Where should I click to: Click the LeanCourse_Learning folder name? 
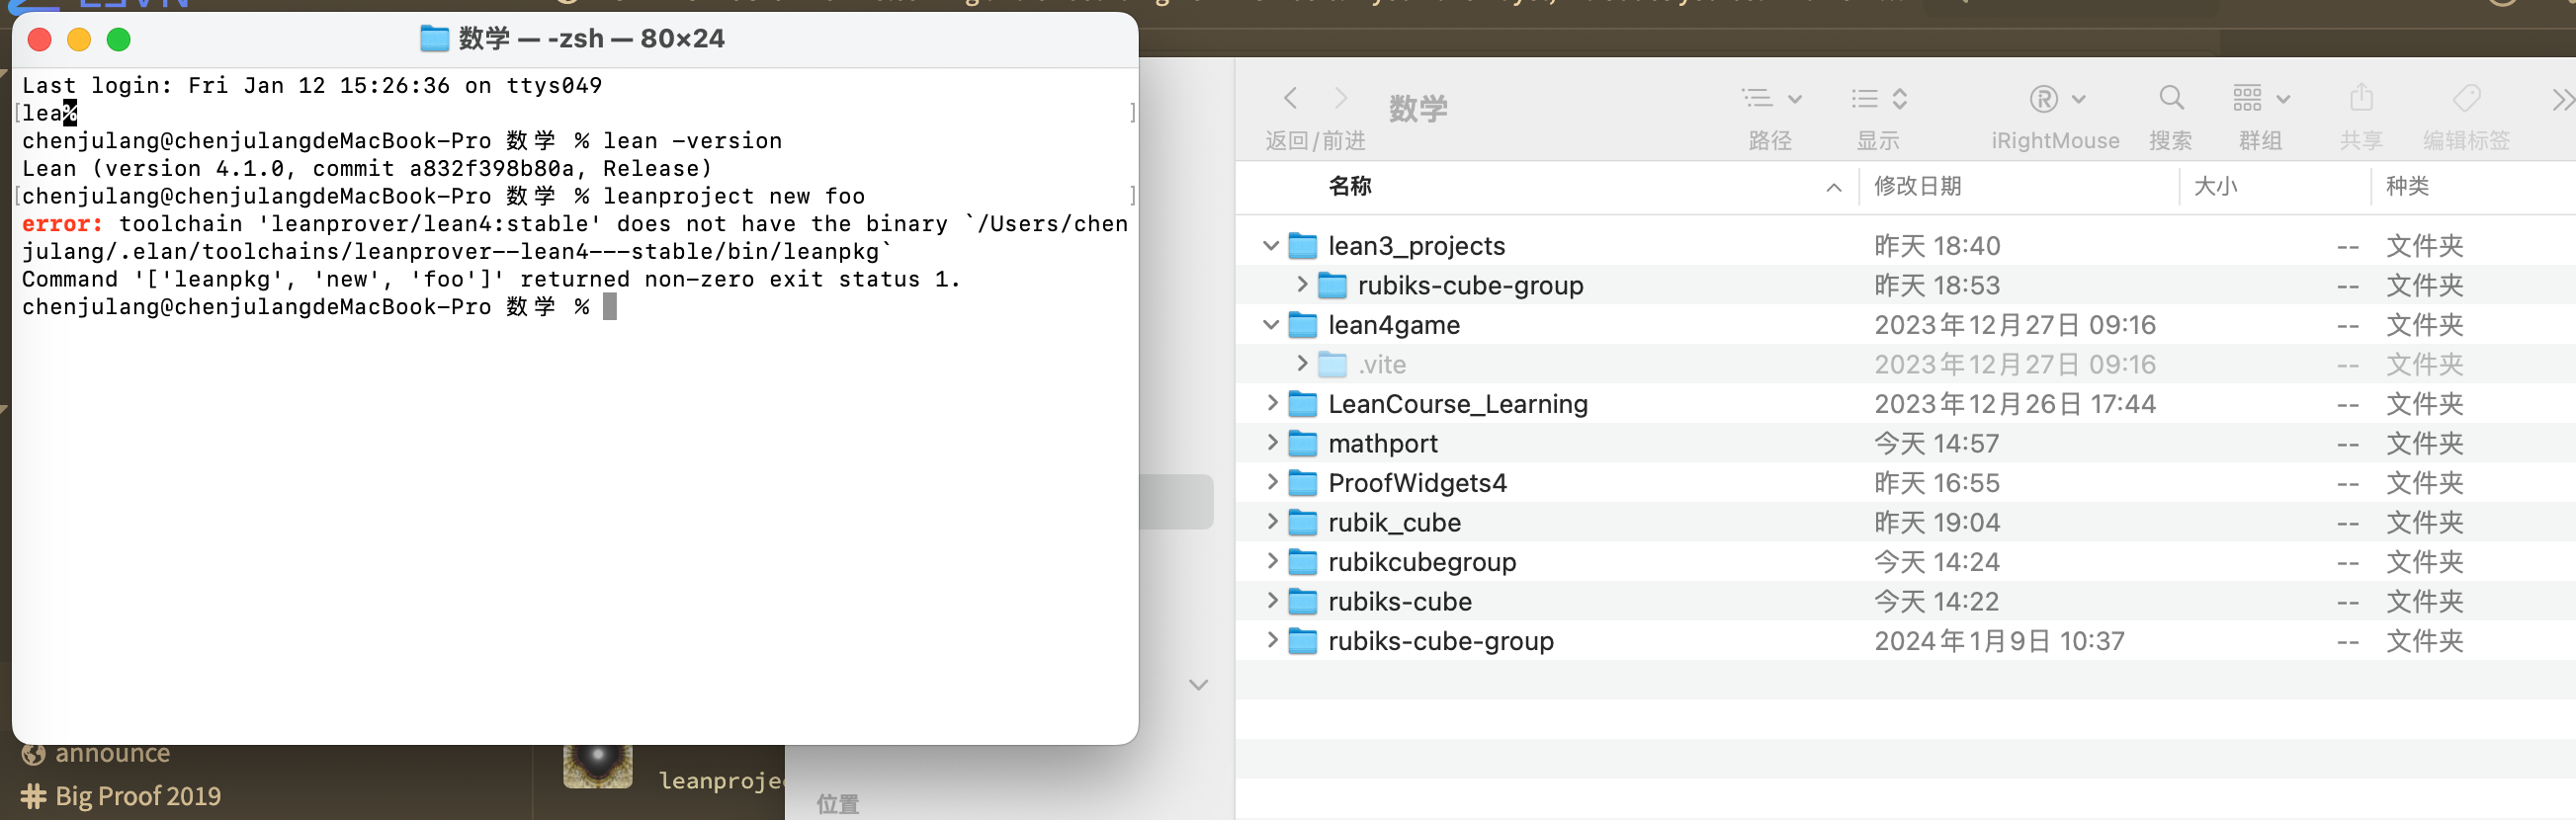tap(1458, 404)
